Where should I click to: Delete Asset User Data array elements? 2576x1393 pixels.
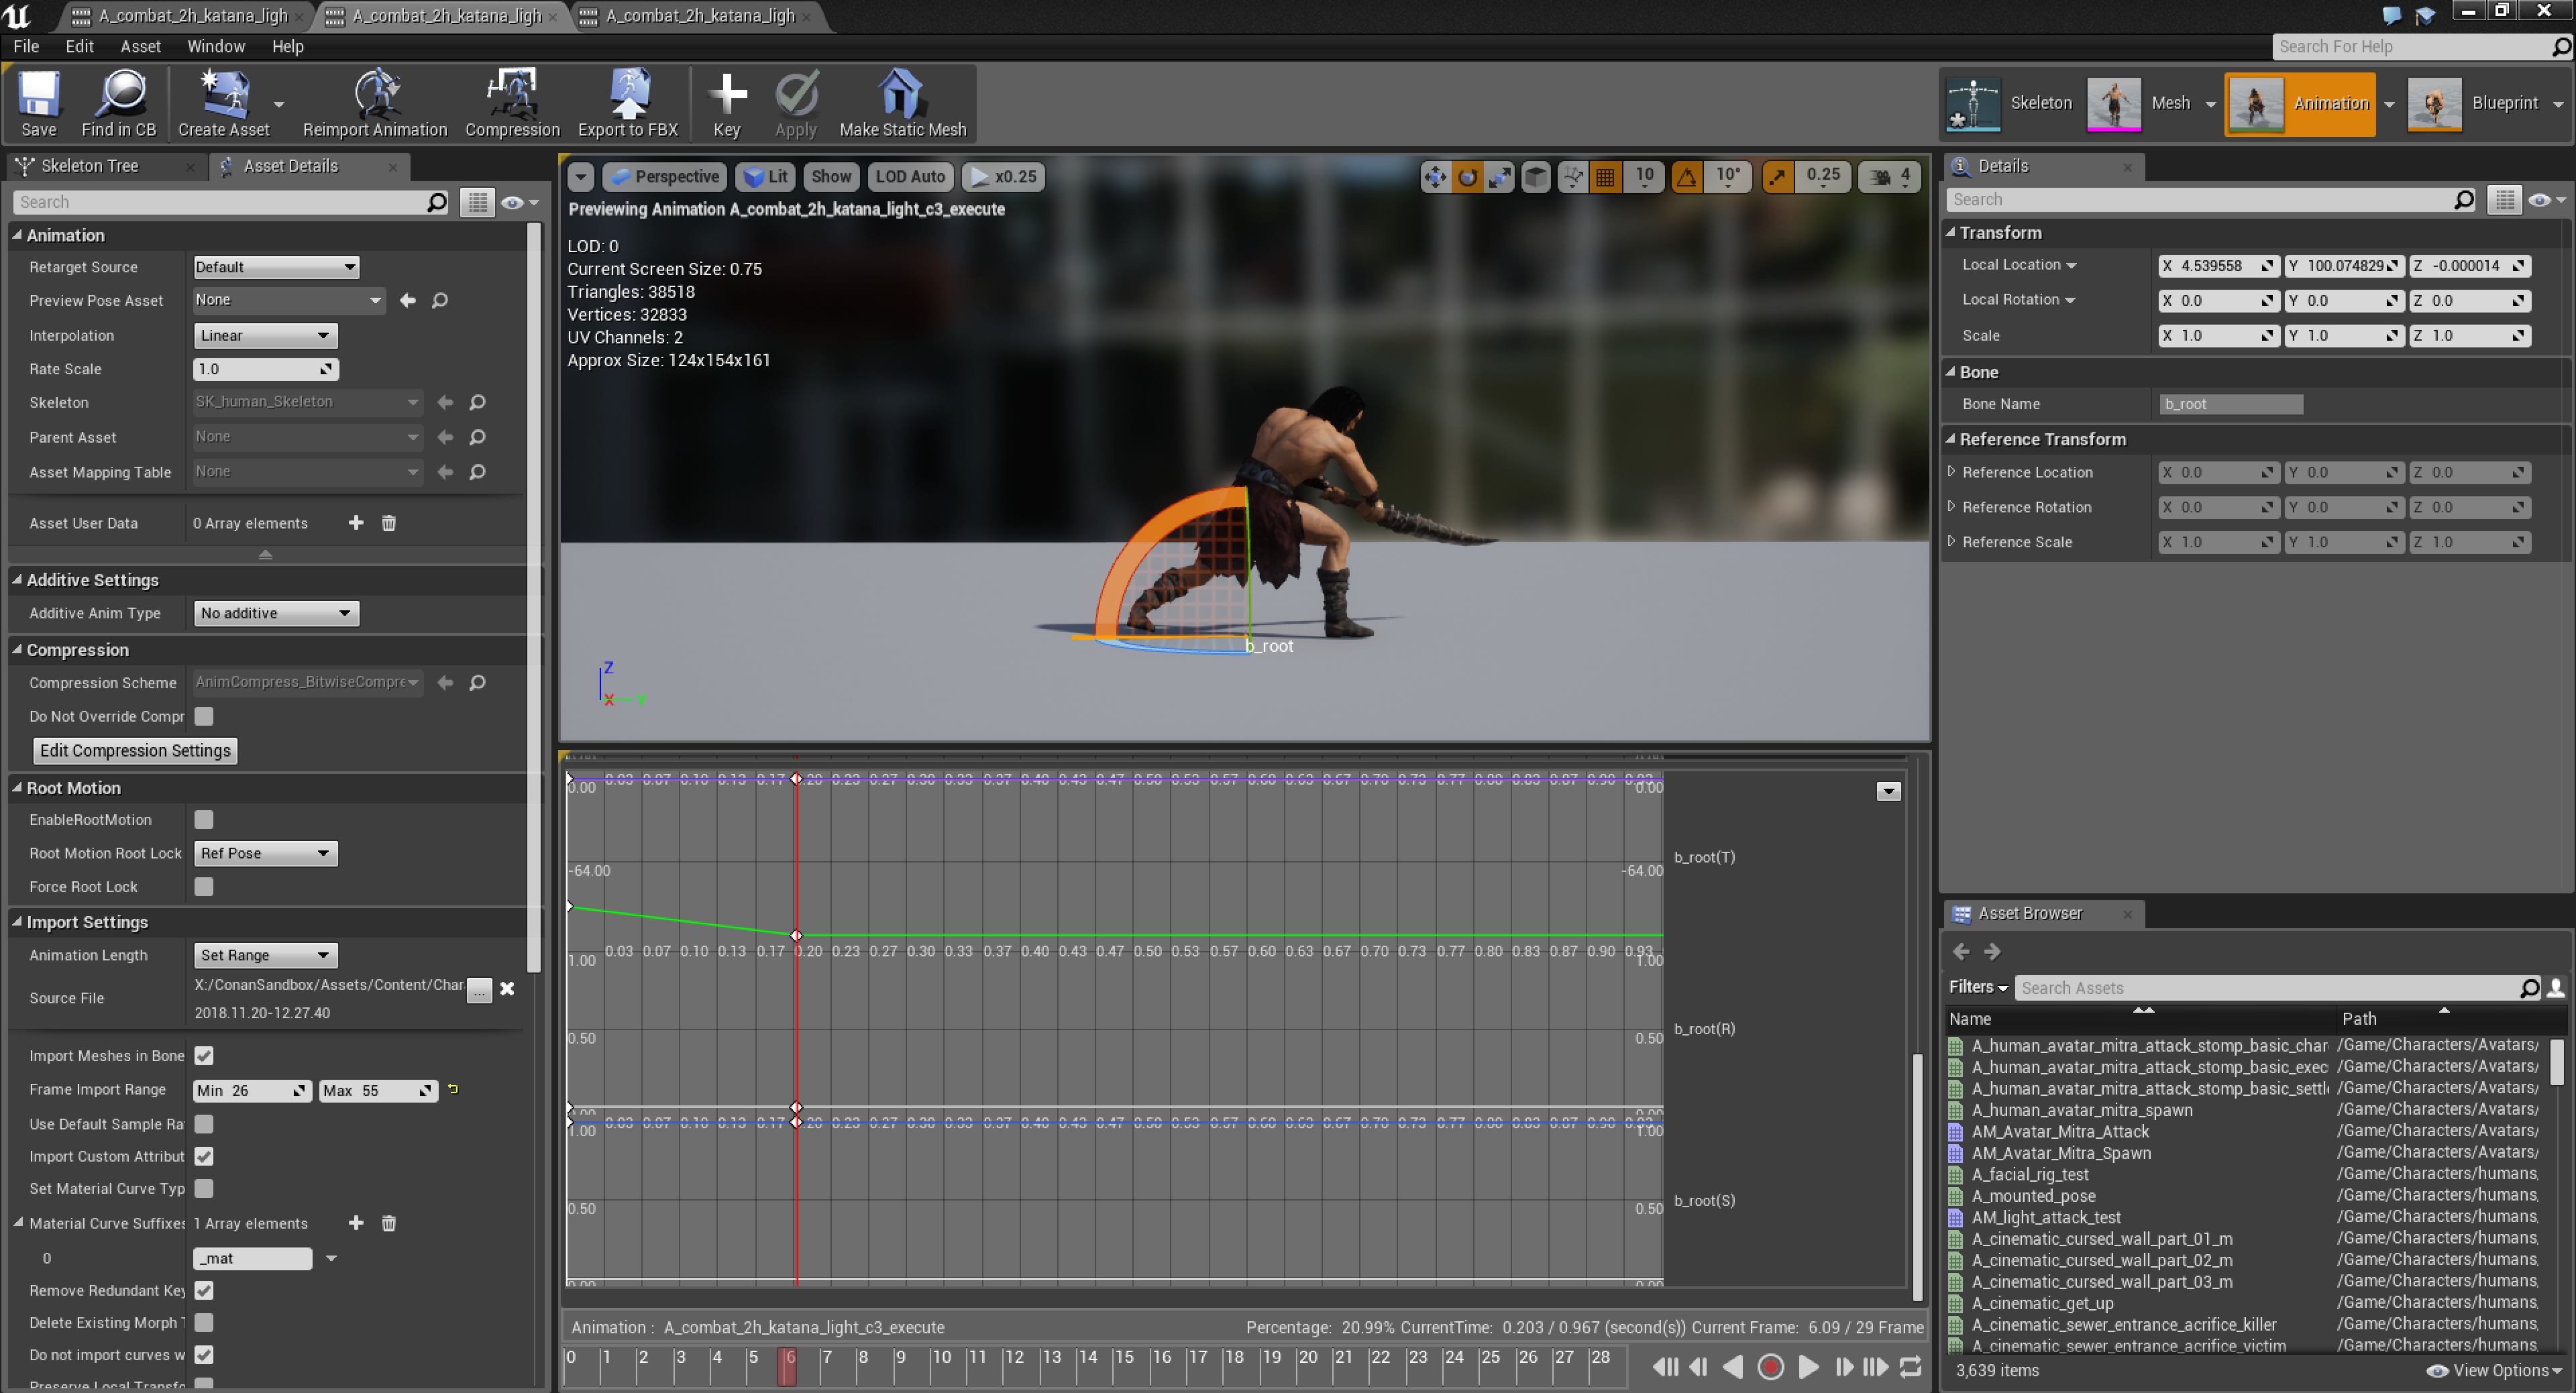pyautogui.click(x=389, y=523)
